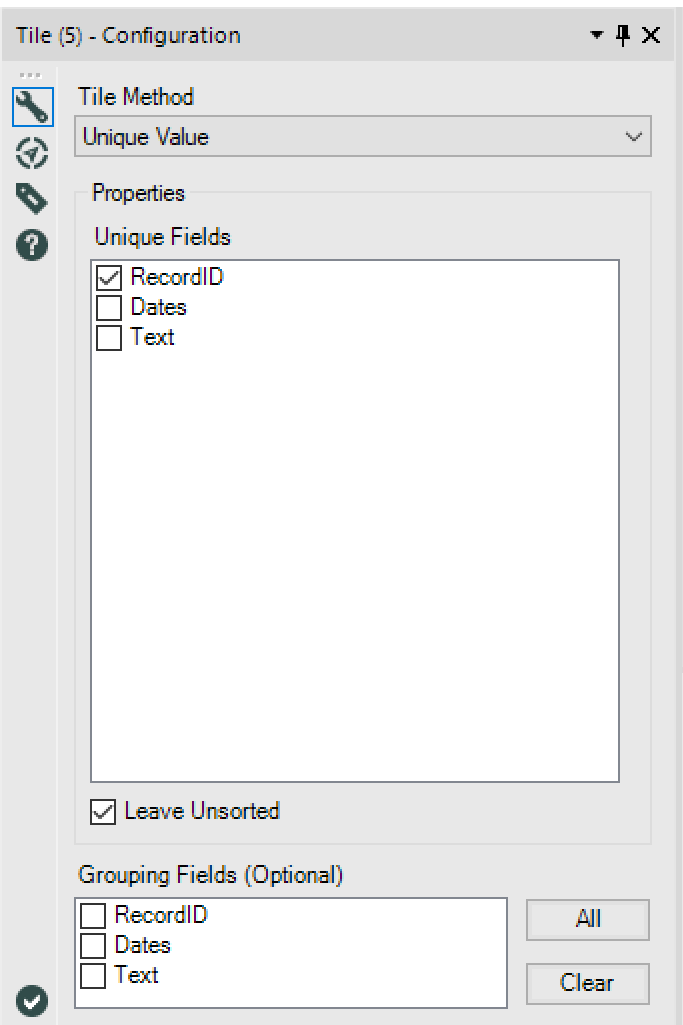Click the All button for grouping fields
This screenshot has height=1025, width=683.
[587, 920]
